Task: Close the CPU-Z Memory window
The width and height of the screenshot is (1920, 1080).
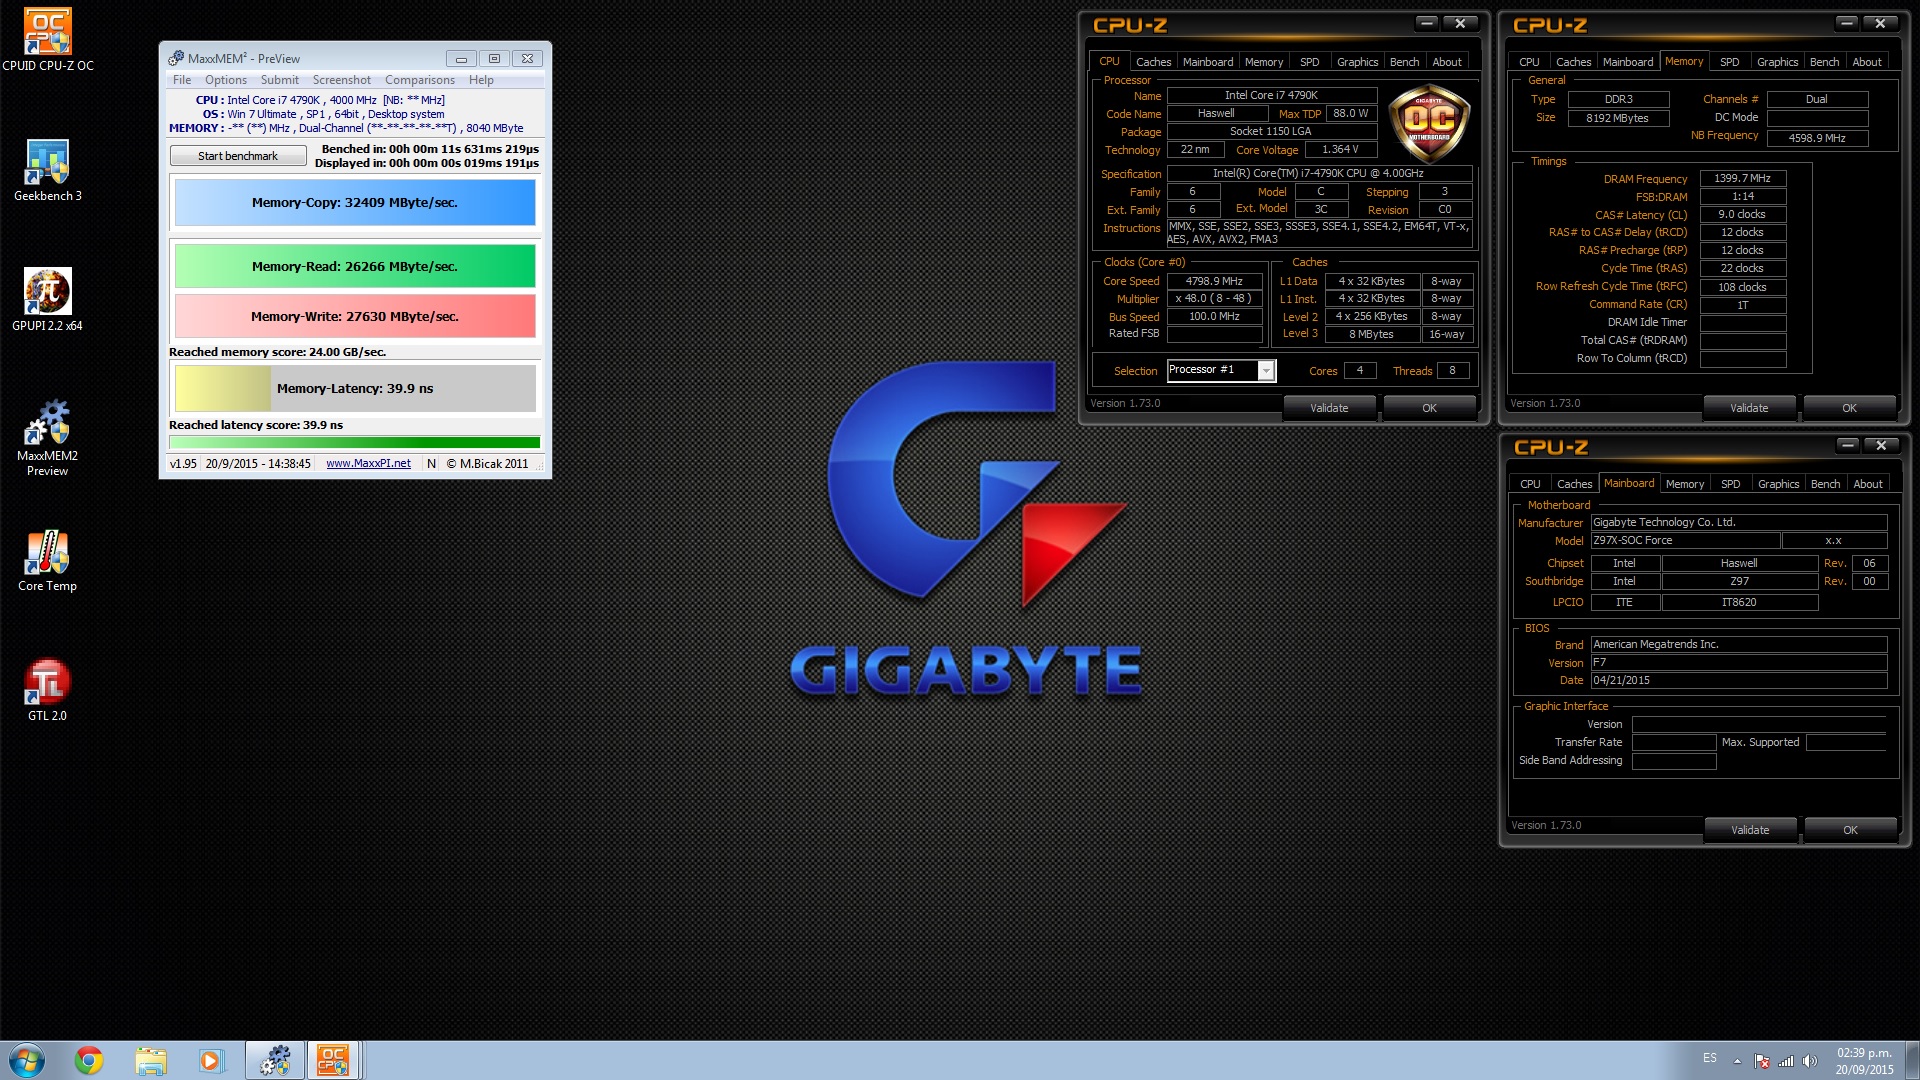Action: point(1880,23)
